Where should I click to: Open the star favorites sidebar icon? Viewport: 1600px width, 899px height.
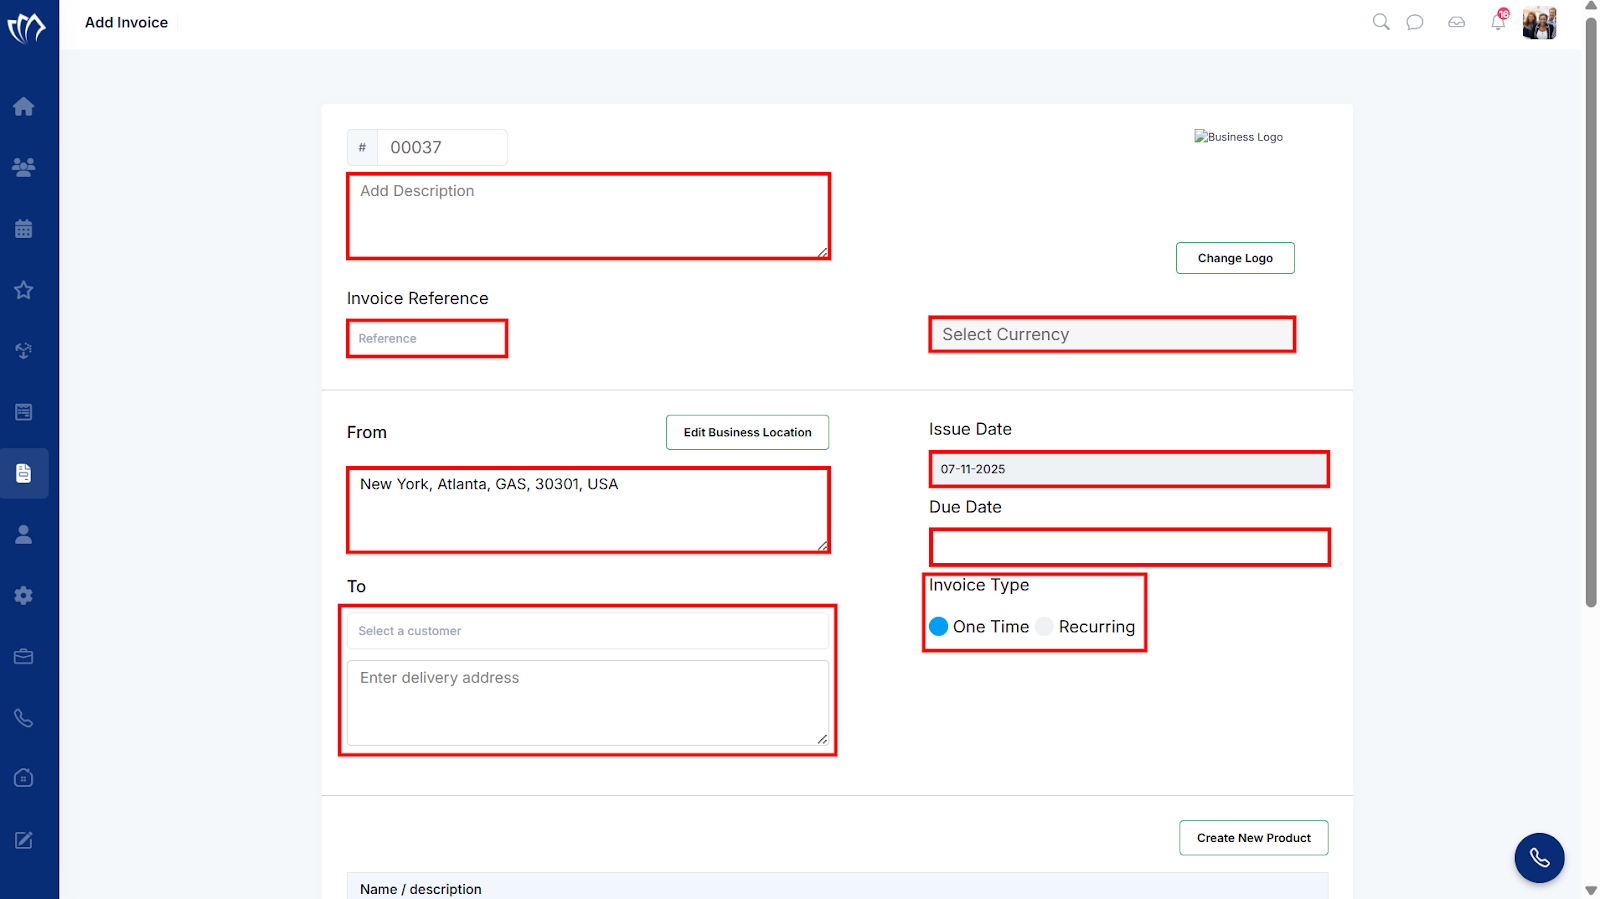click(24, 290)
